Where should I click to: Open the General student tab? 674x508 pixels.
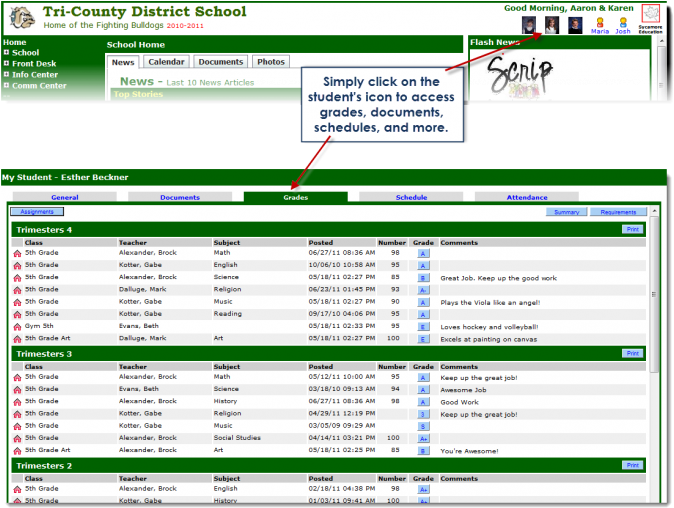[64, 197]
